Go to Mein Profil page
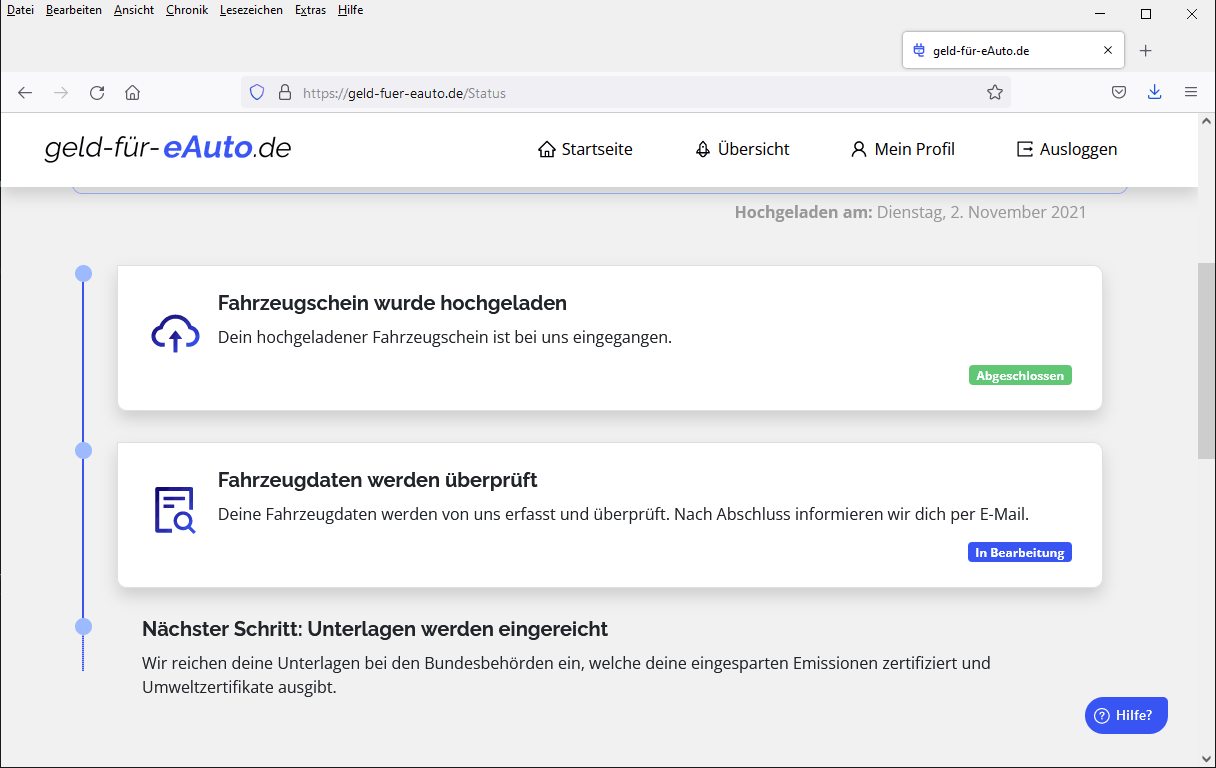This screenshot has width=1216, height=768. pos(902,149)
